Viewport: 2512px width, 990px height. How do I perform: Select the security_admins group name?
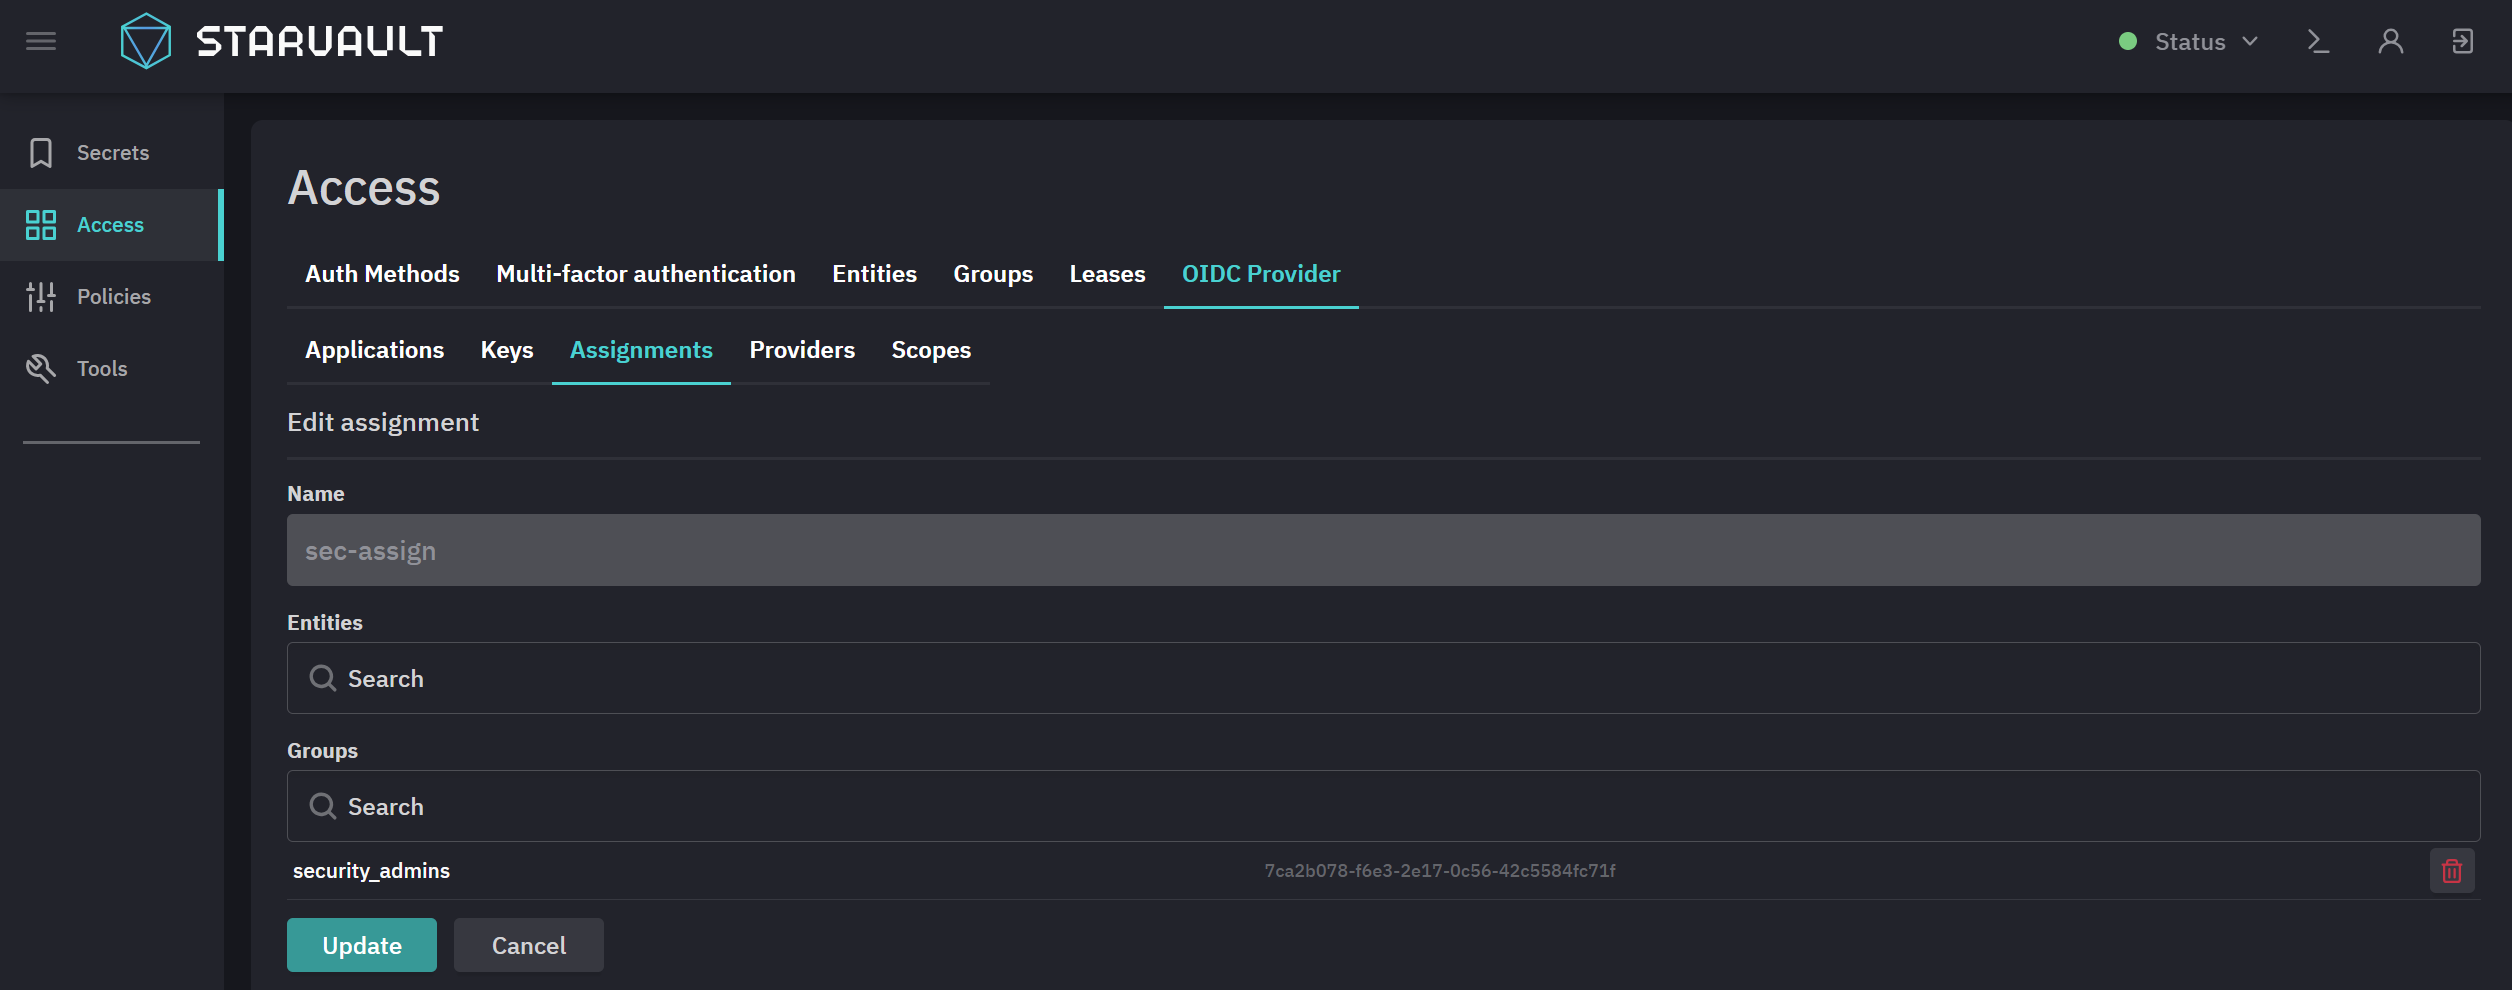point(371,871)
